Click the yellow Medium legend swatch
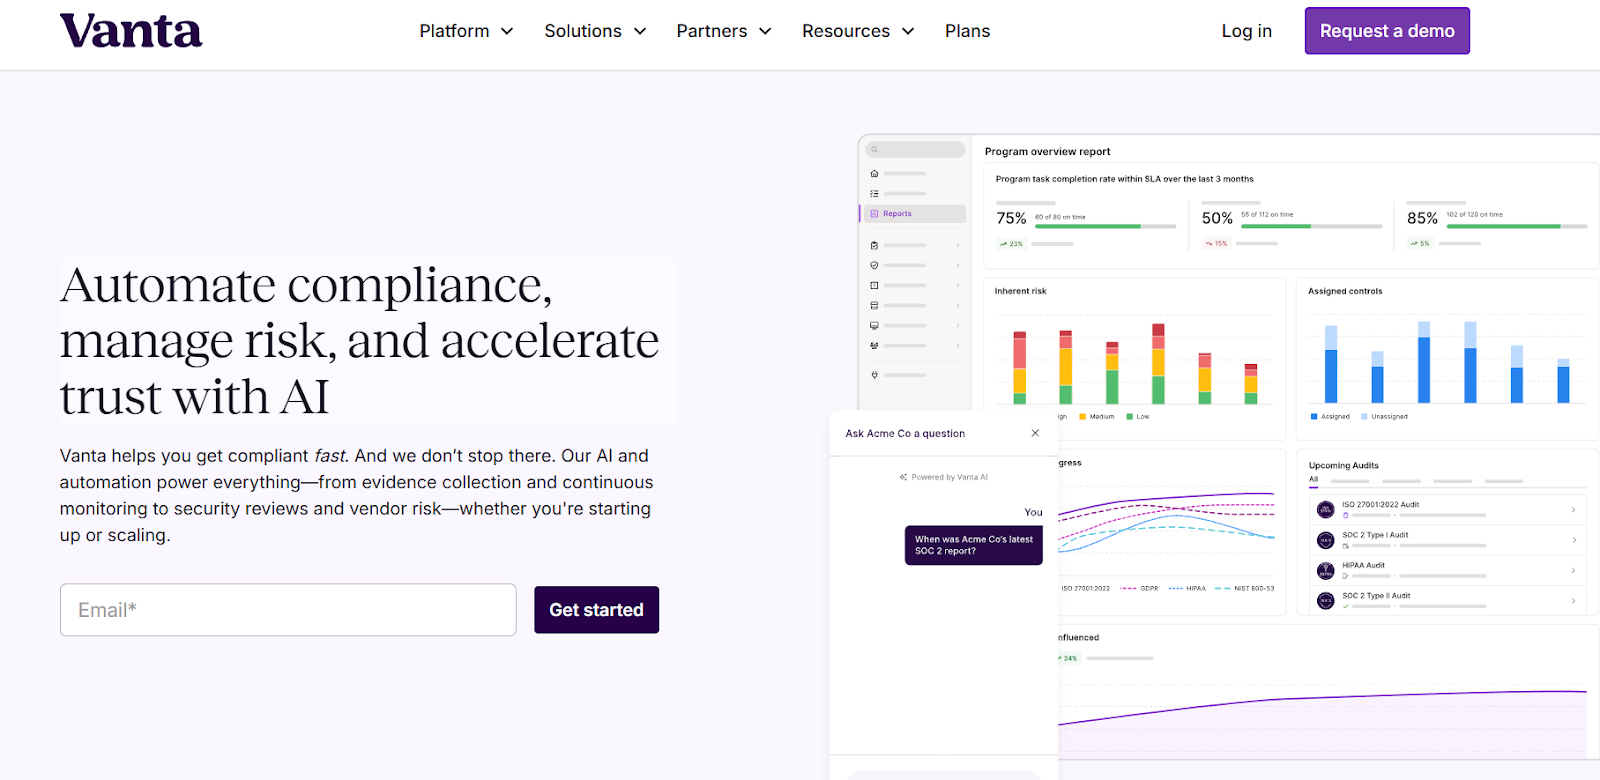This screenshot has height=780, width=1600. (1083, 417)
